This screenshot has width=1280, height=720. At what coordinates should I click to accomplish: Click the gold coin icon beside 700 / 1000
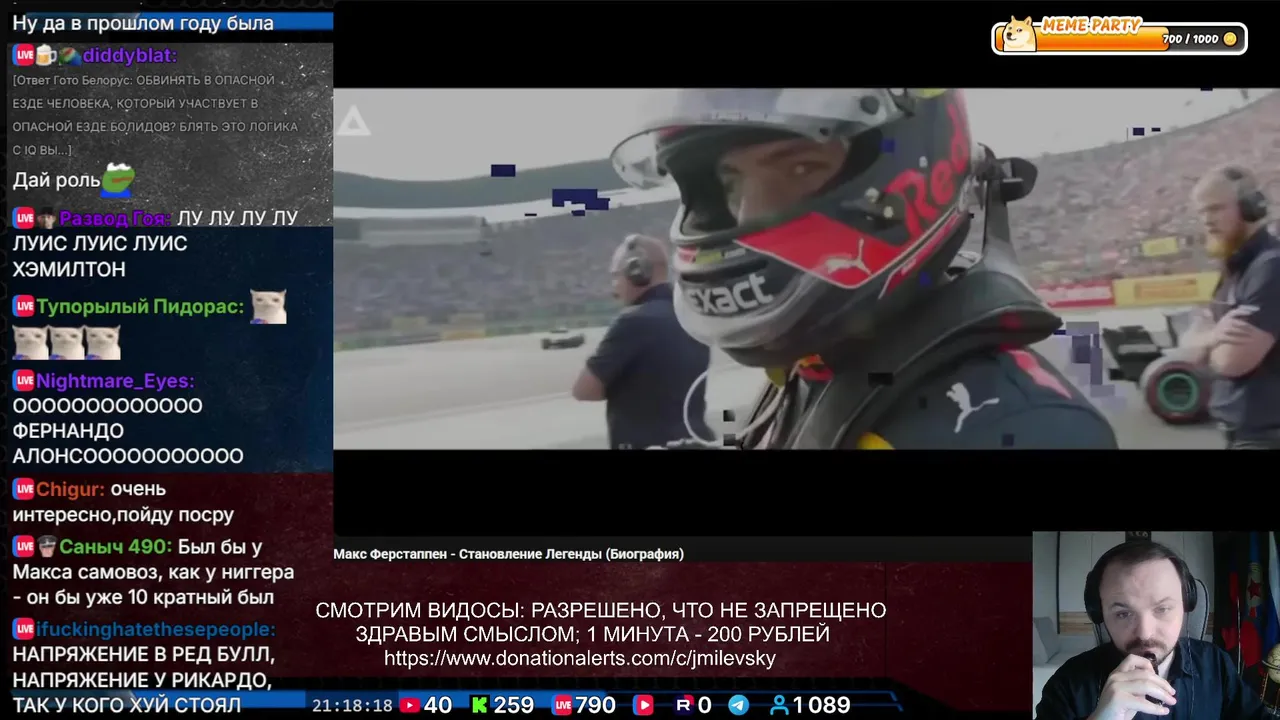tap(1230, 39)
